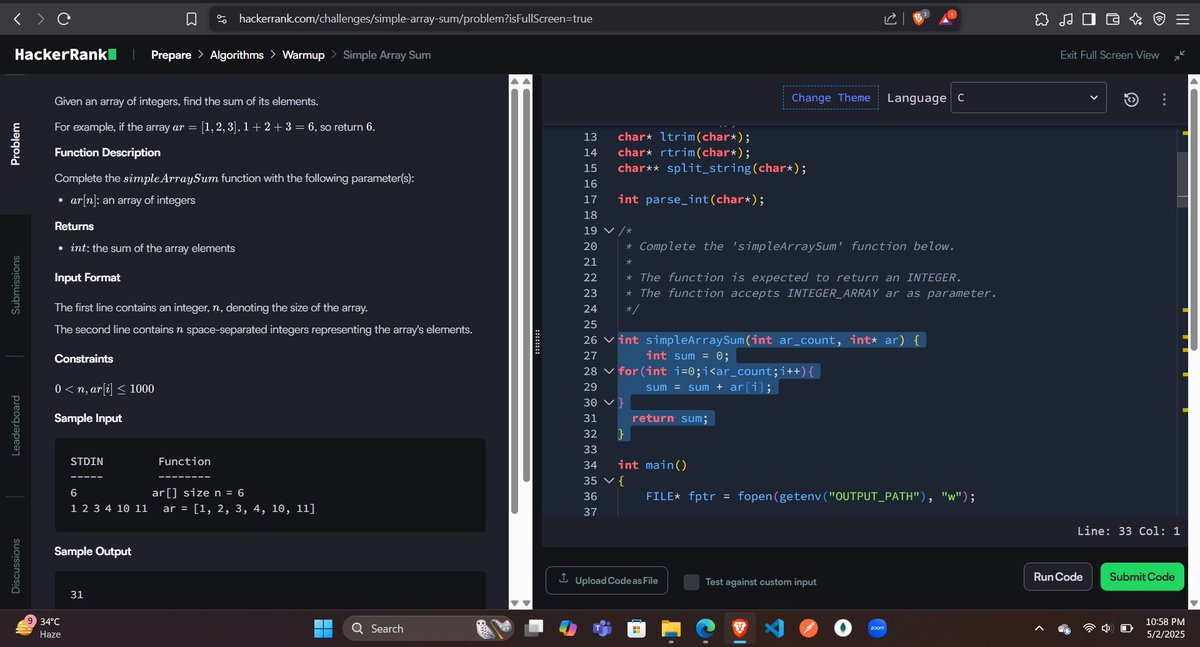Bookmark this page with bookmark icon

click(191, 19)
